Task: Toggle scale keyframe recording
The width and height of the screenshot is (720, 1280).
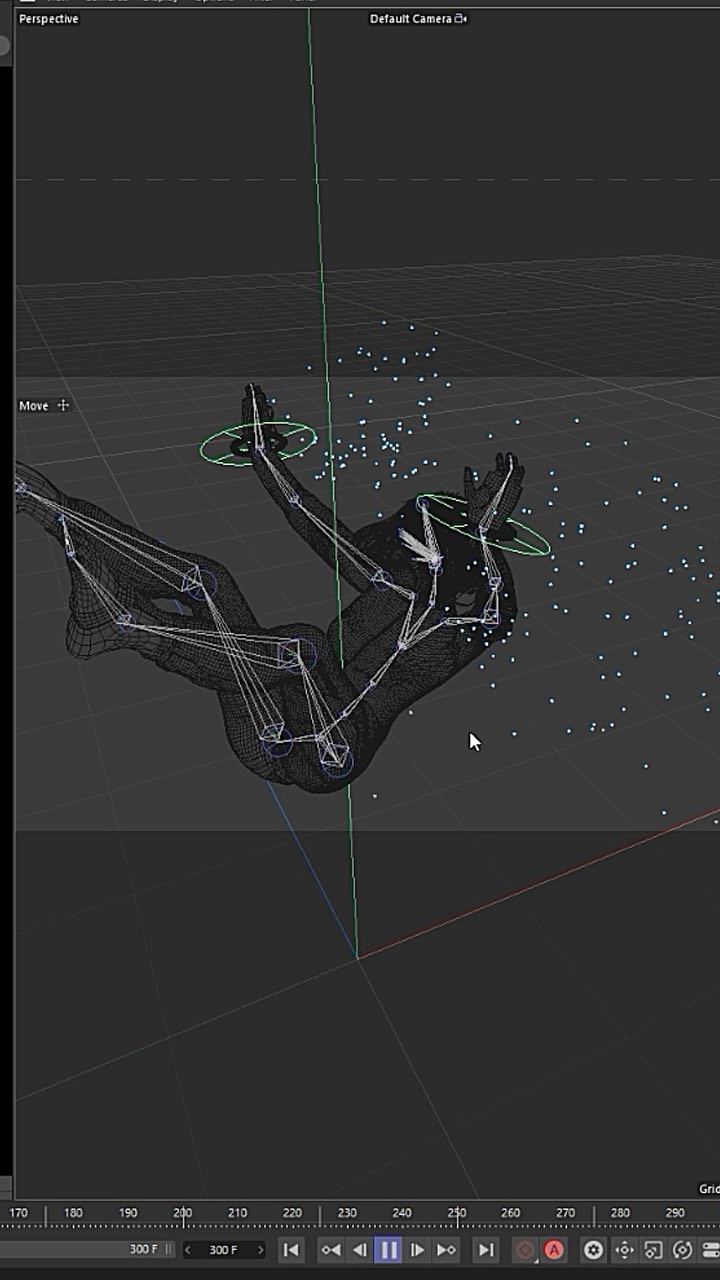Action: coord(653,1249)
